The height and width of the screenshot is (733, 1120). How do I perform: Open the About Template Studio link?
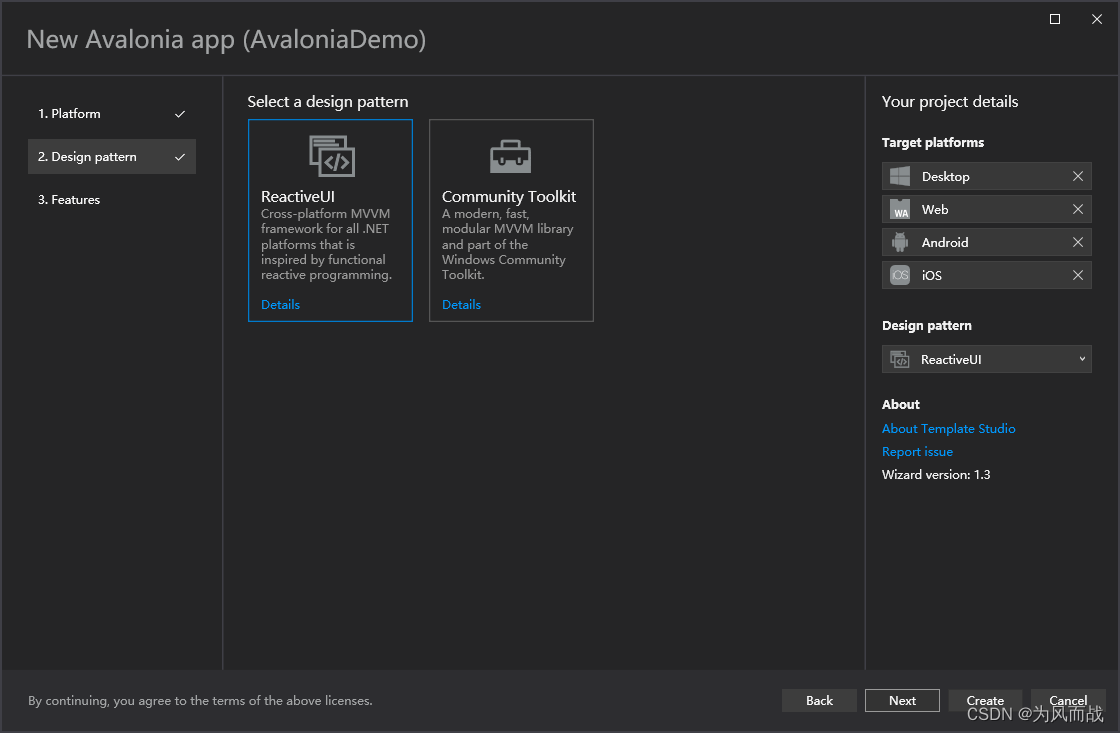(x=948, y=428)
